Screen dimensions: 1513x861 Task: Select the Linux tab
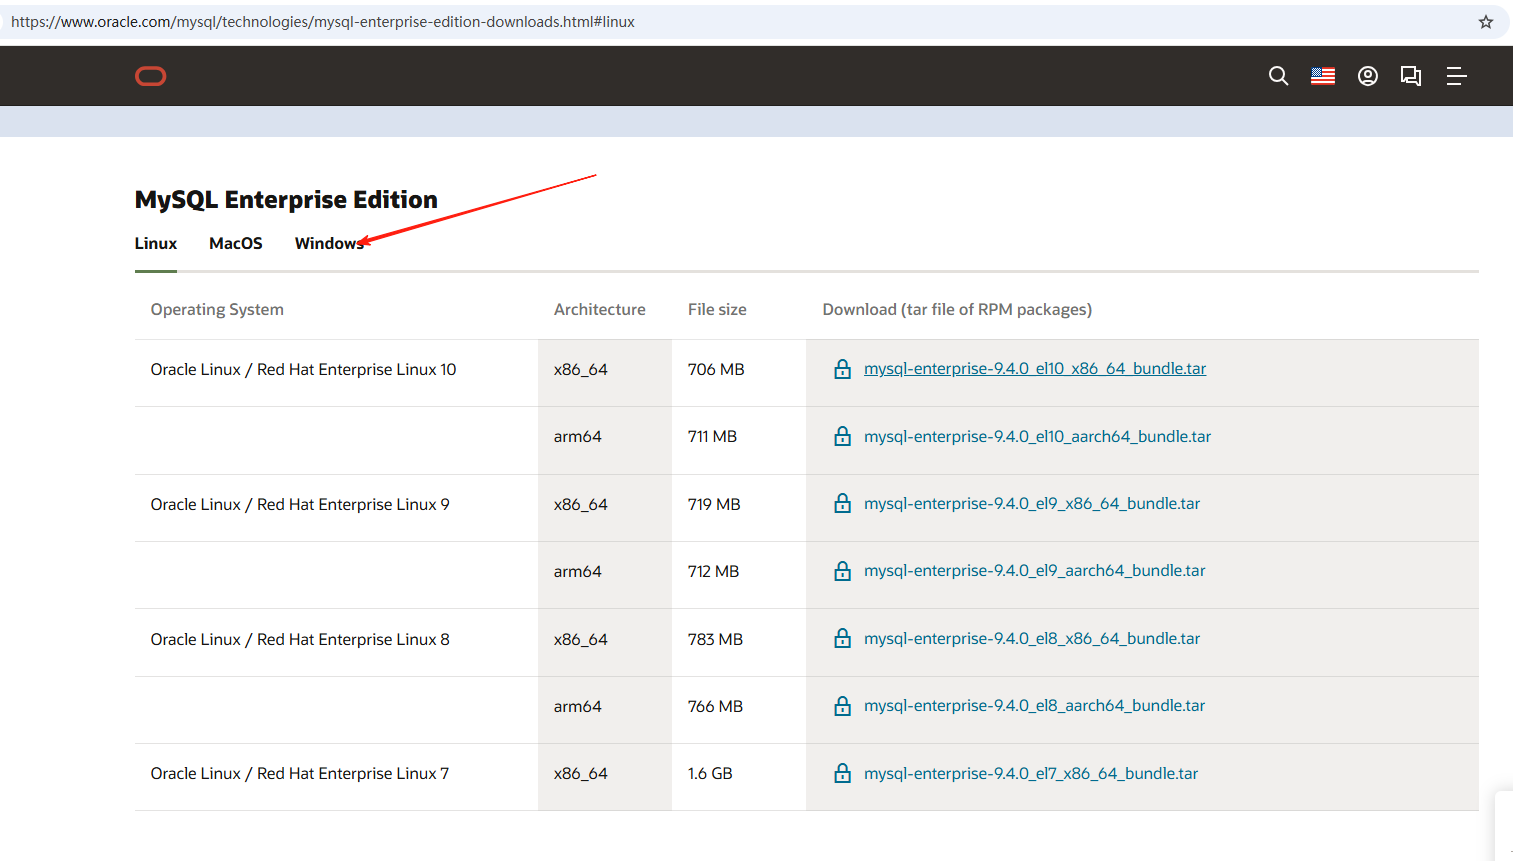coord(156,243)
